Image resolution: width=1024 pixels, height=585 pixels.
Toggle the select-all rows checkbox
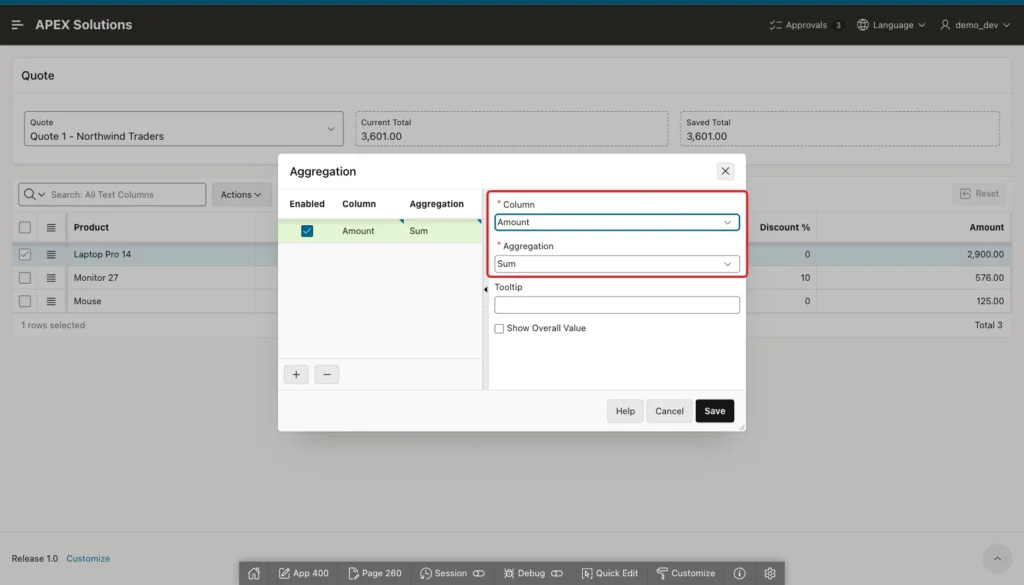[25, 227]
